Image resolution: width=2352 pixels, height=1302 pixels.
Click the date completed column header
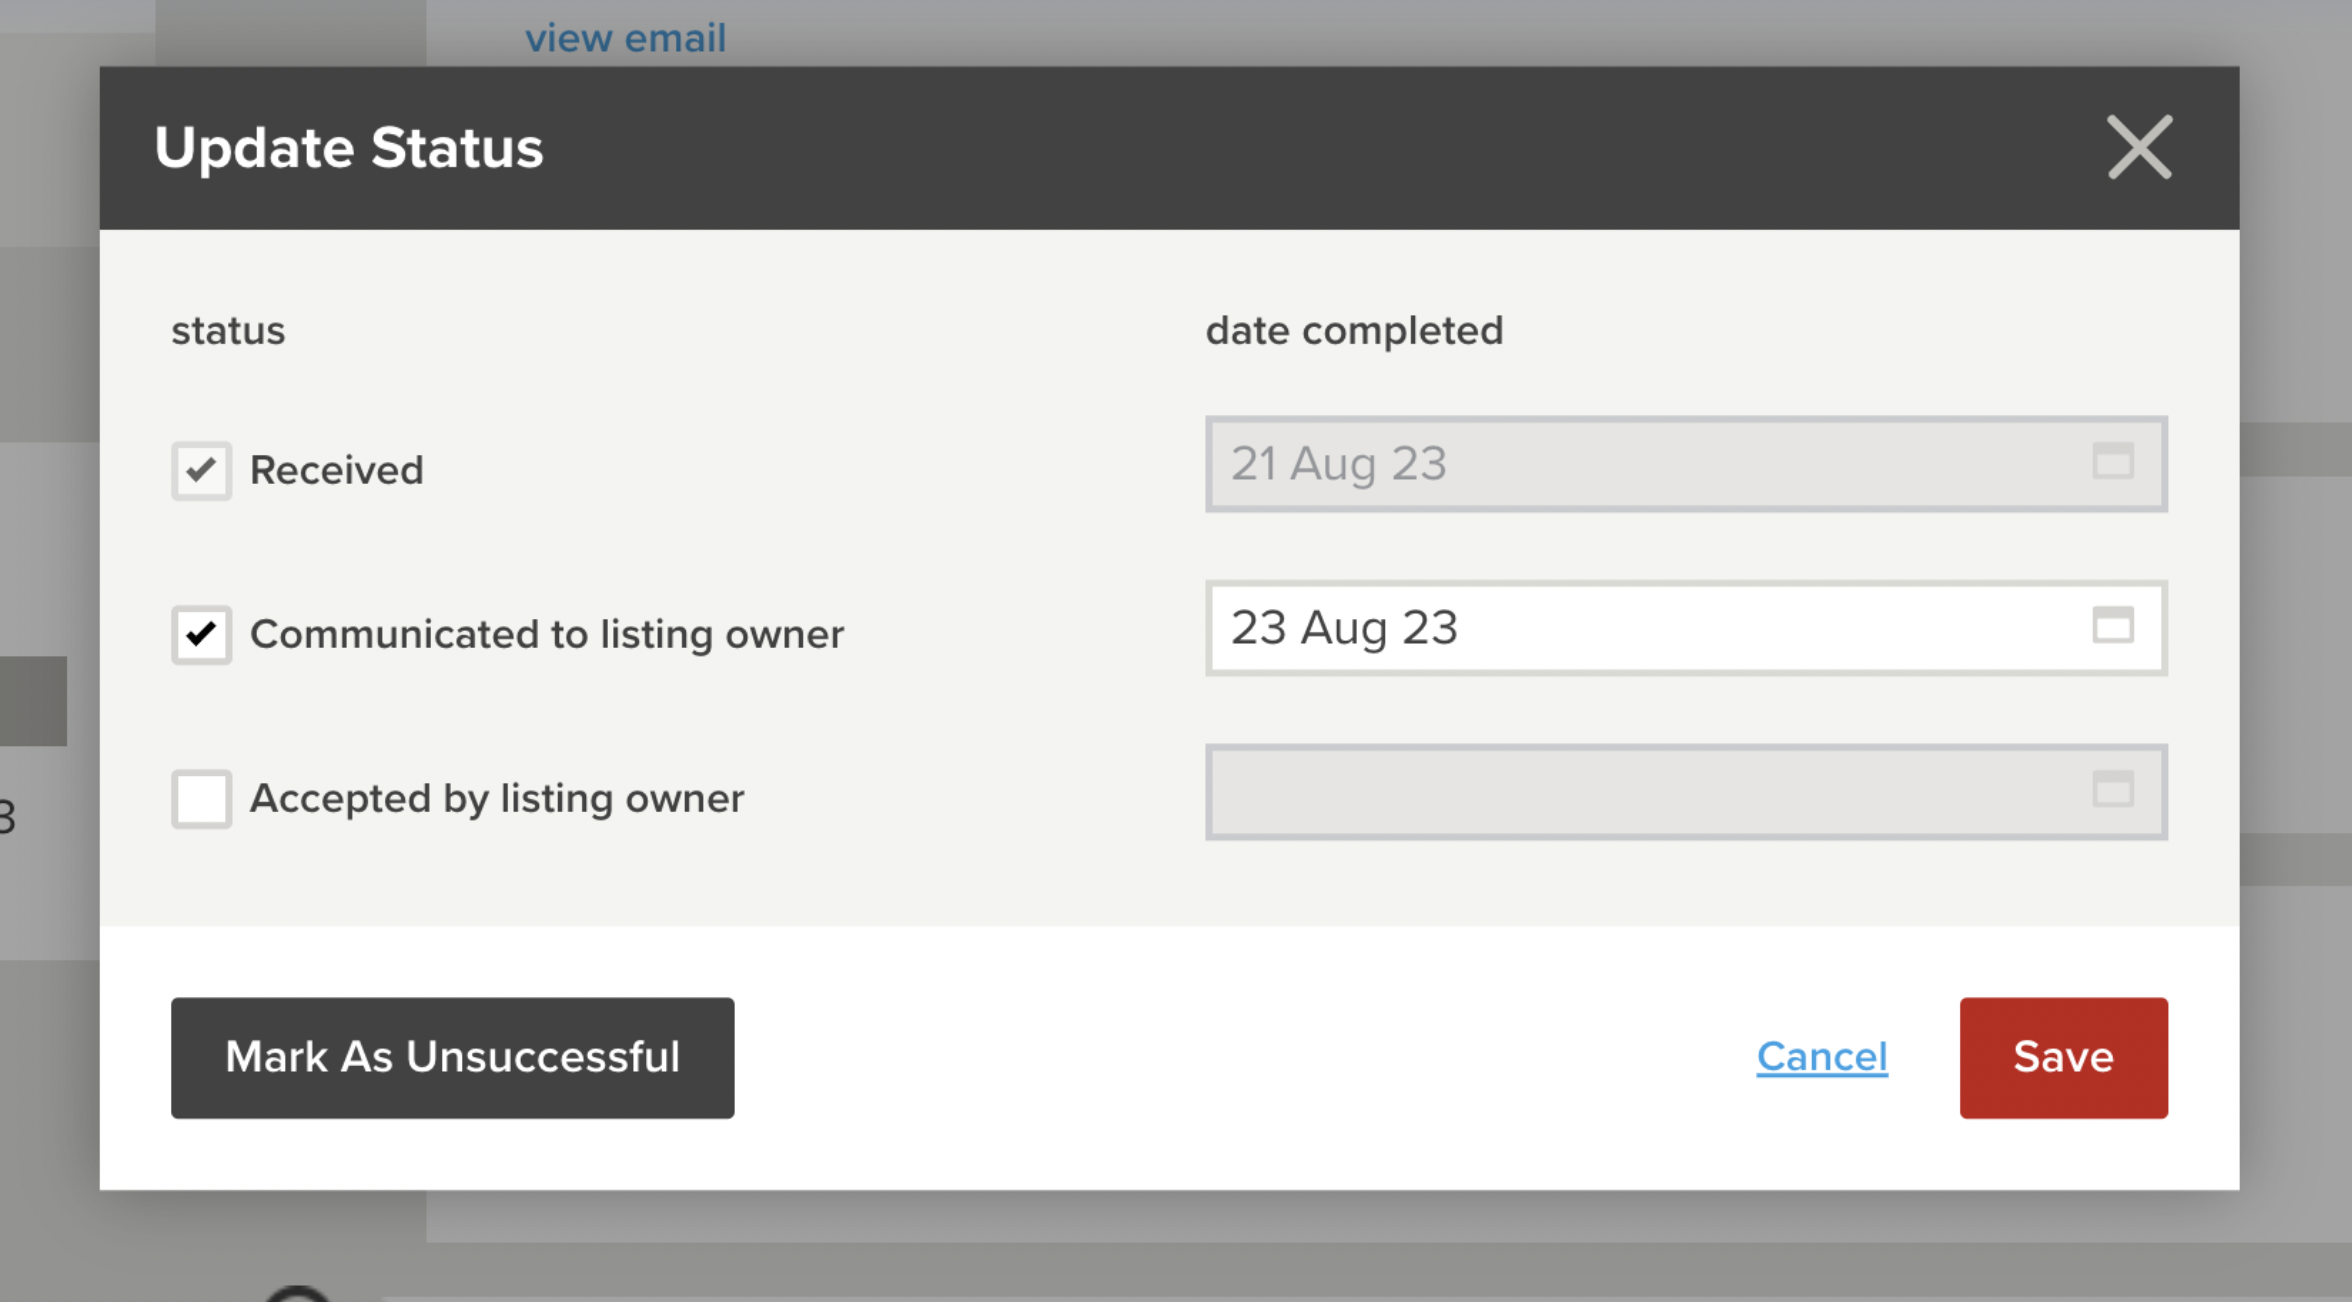pos(1355,330)
